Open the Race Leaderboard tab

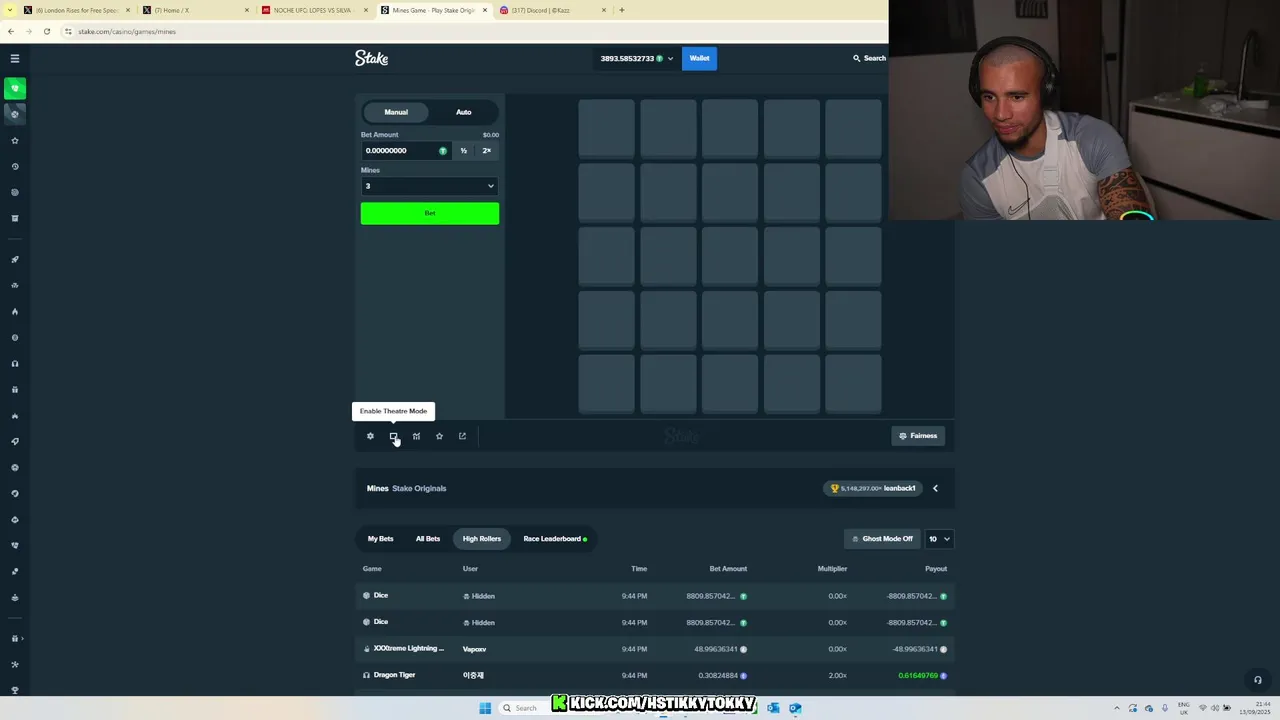point(554,539)
